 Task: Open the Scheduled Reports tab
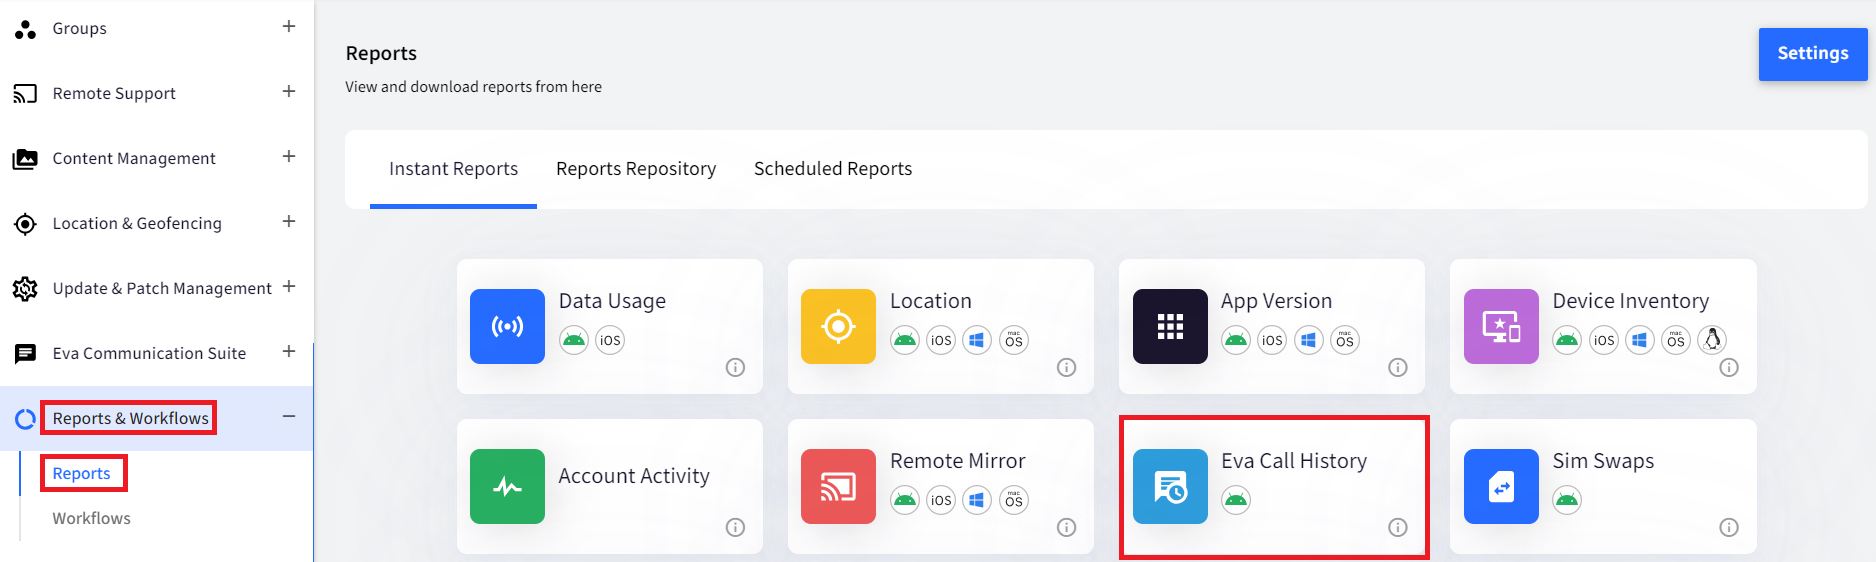click(x=833, y=169)
